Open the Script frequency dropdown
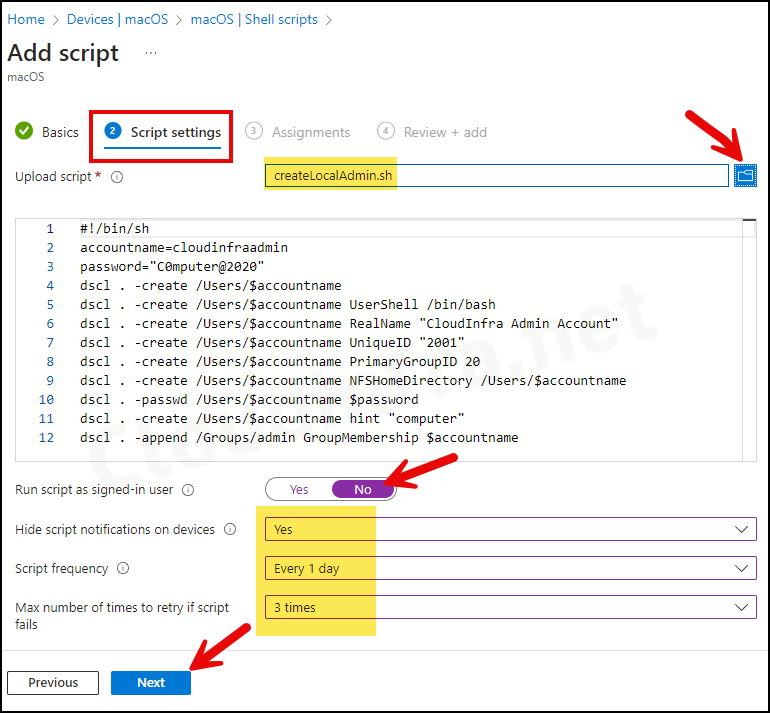This screenshot has width=770, height=713. (511, 568)
